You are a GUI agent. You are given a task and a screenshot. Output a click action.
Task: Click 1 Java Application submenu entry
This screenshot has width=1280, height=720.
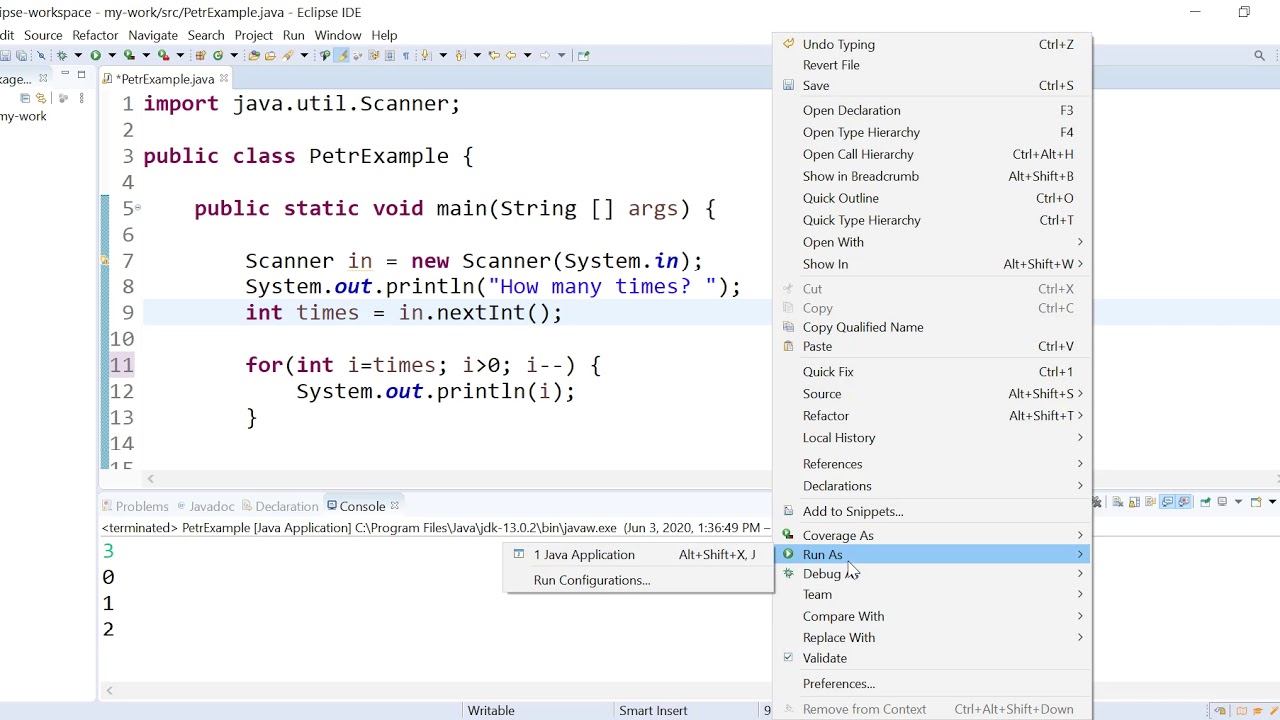coord(639,555)
